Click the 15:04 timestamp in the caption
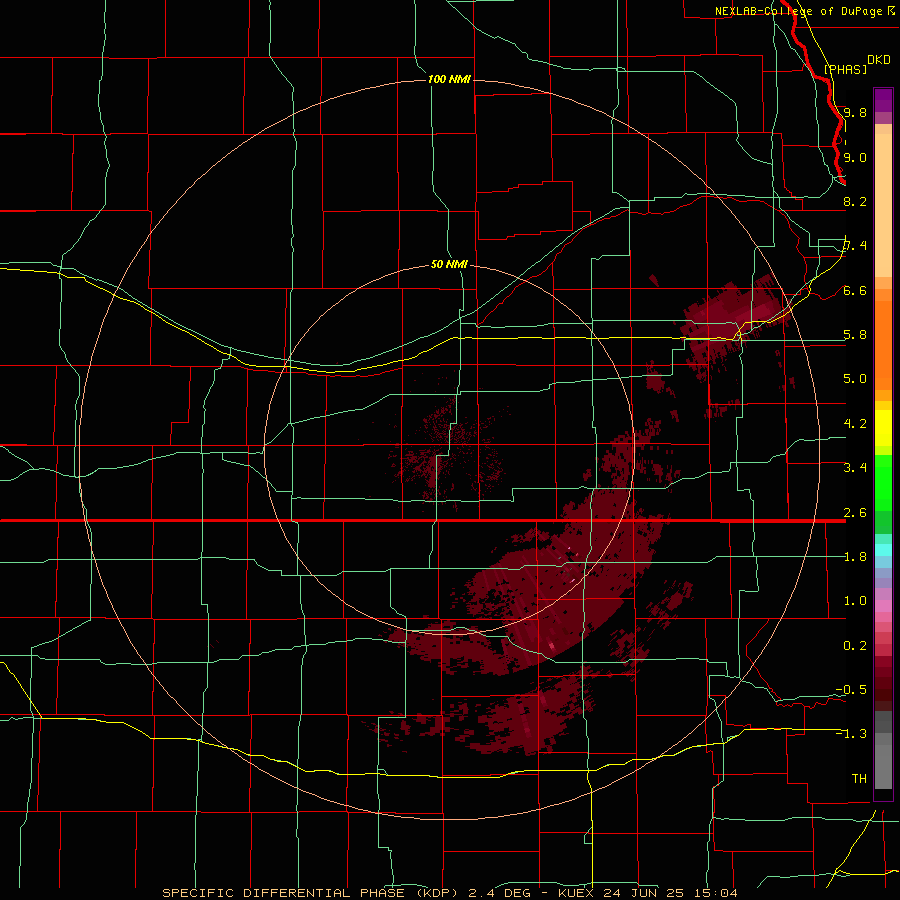The image size is (900, 900). coord(715,893)
